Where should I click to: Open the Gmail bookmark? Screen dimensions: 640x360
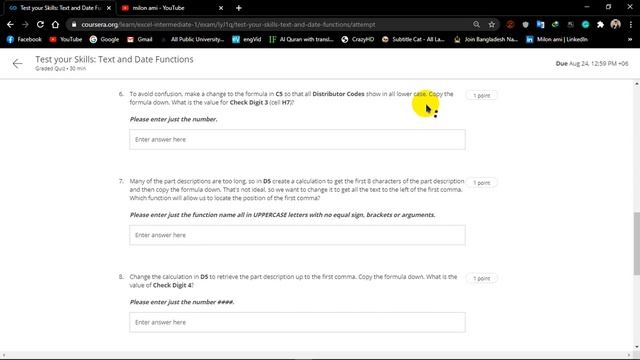[x=140, y=39]
